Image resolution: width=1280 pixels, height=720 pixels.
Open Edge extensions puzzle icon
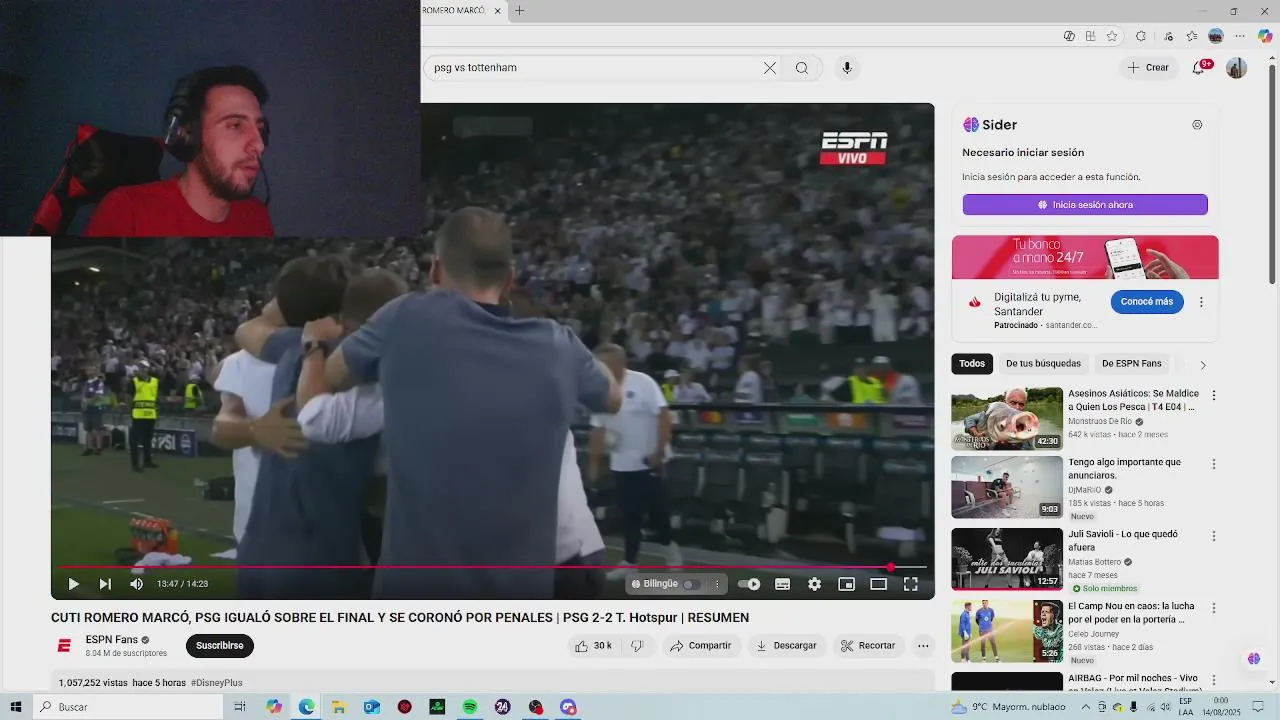click(x=1141, y=36)
